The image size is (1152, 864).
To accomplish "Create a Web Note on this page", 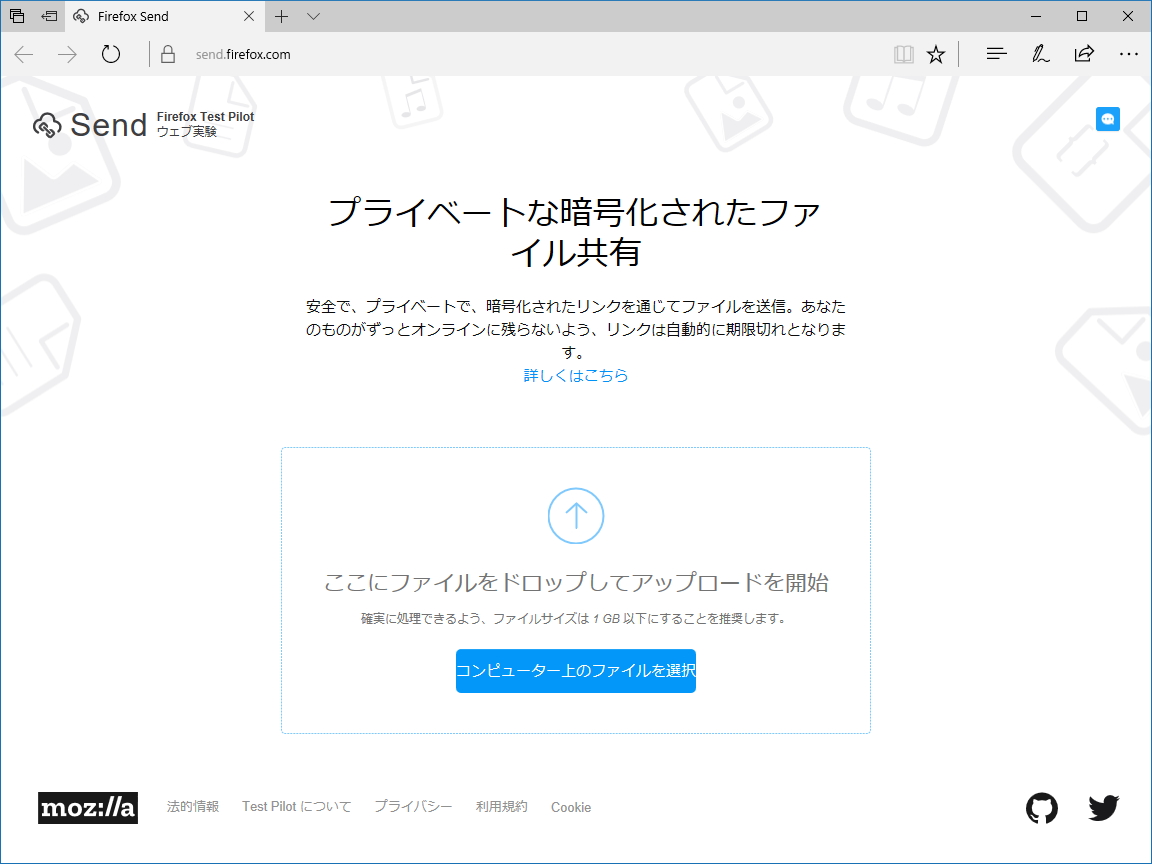I will coord(1040,54).
